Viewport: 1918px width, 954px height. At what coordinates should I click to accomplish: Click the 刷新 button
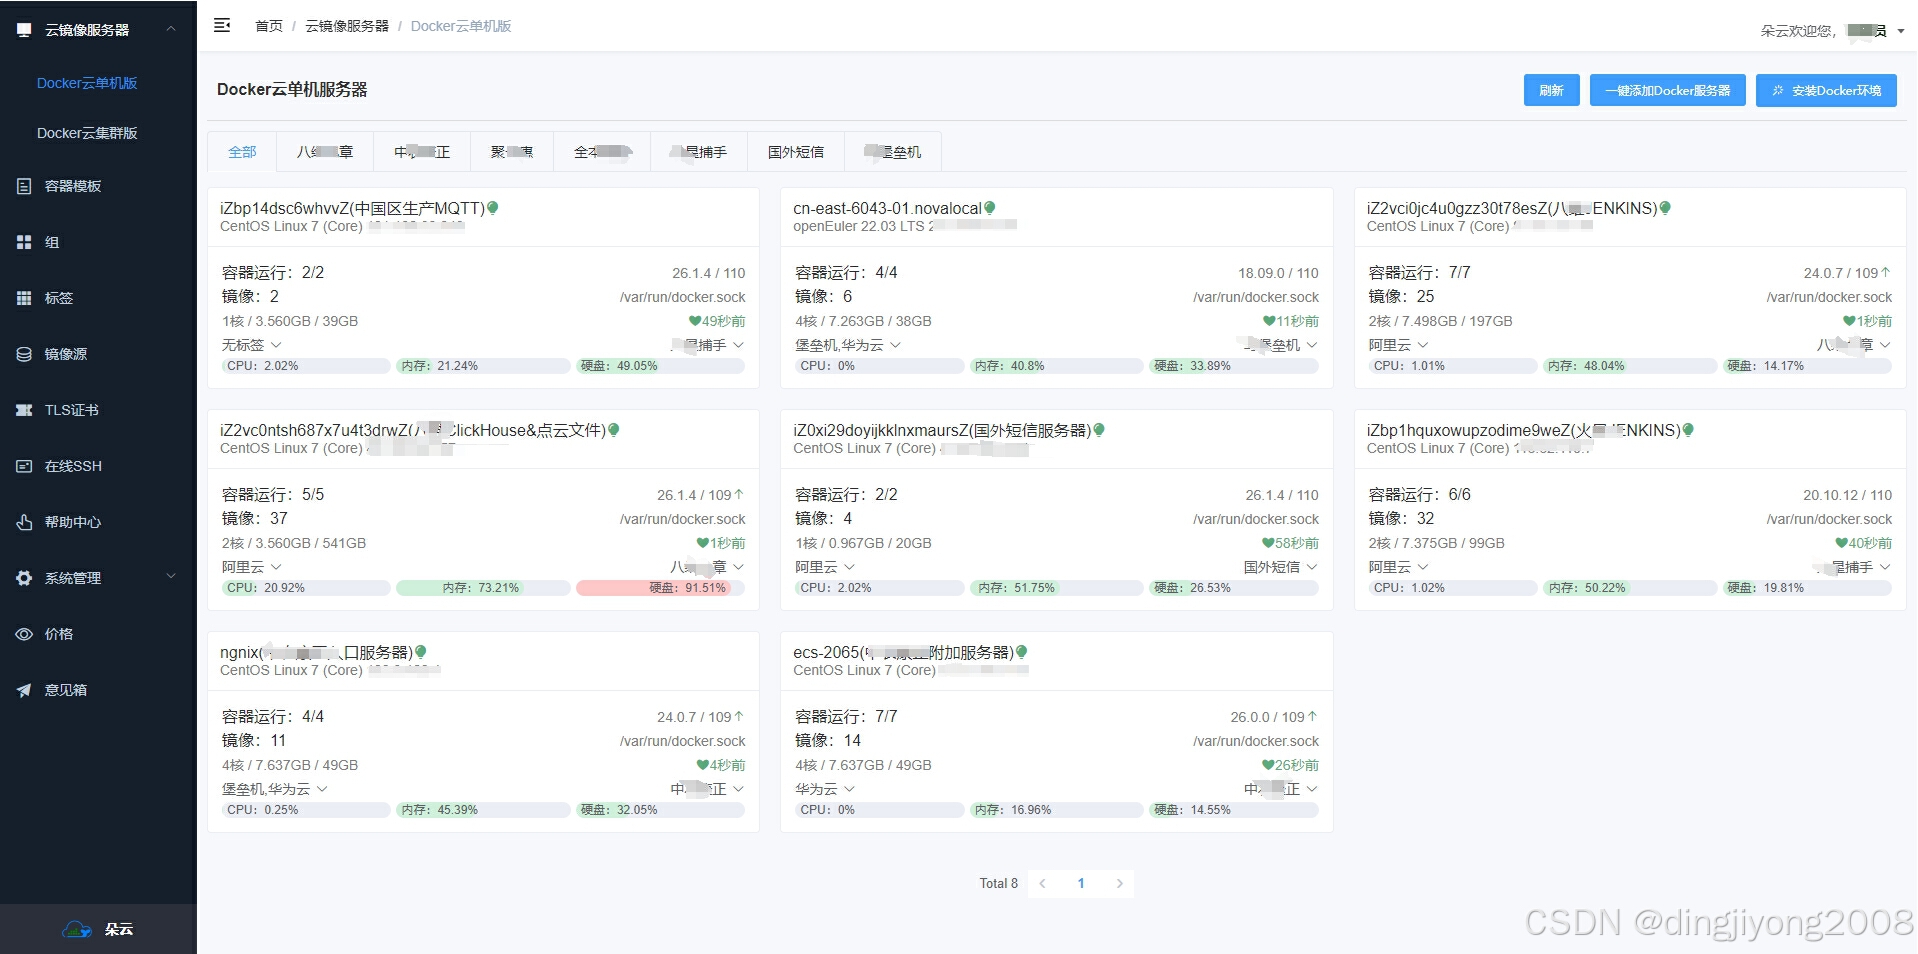1551,90
